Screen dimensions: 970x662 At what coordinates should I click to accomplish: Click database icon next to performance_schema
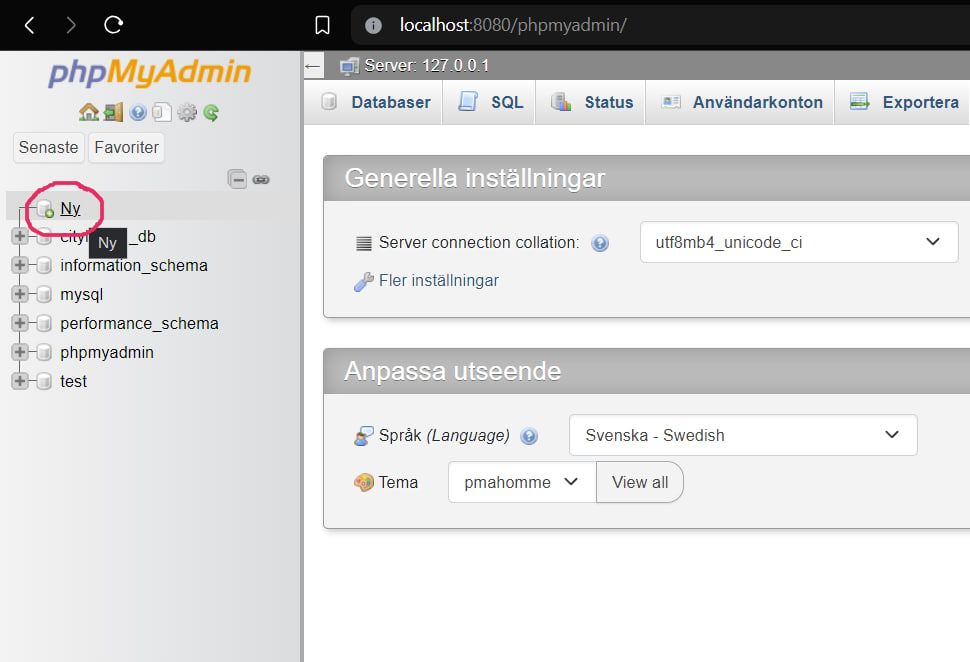pos(44,323)
